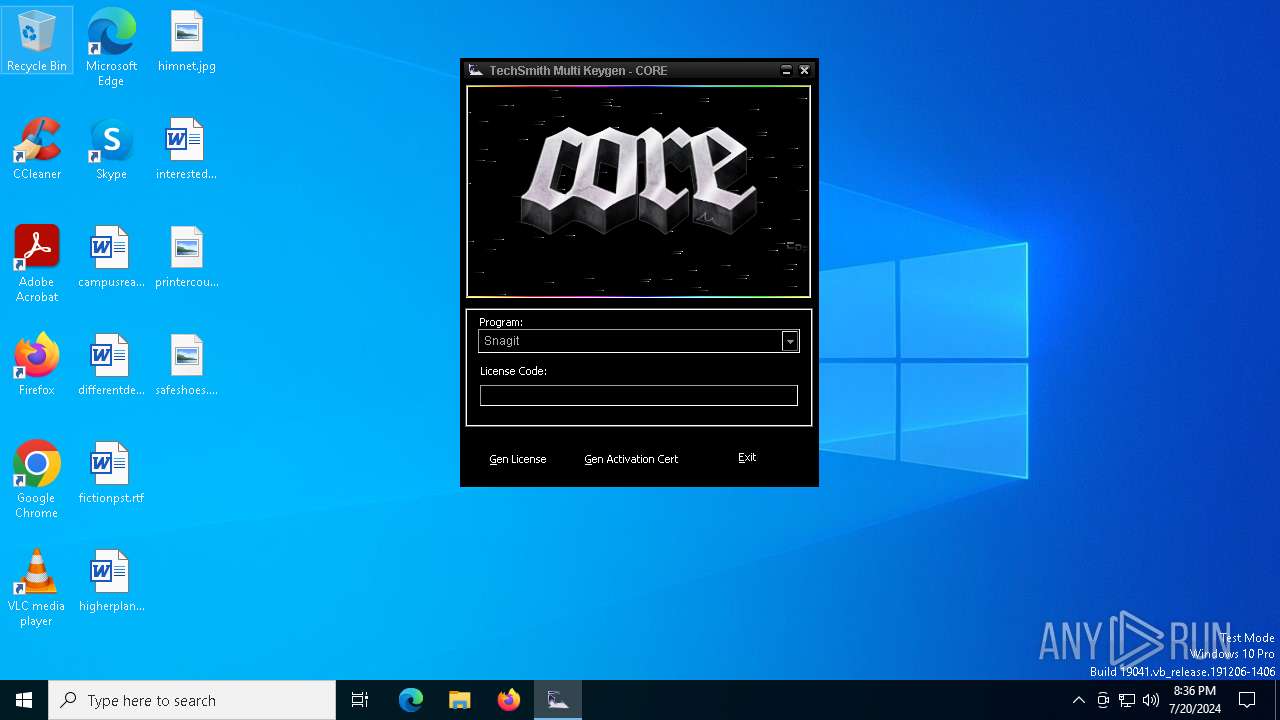This screenshot has width=1280, height=720.
Task: Select the campusrea... Word document
Action: pyautogui.click(x=111, y=256)
